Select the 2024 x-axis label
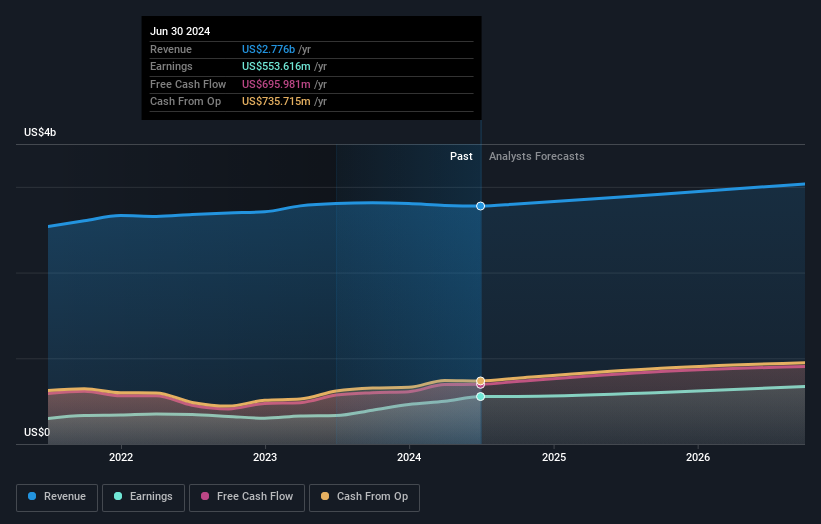Viewport: 821px width, 524px height. 409,457
